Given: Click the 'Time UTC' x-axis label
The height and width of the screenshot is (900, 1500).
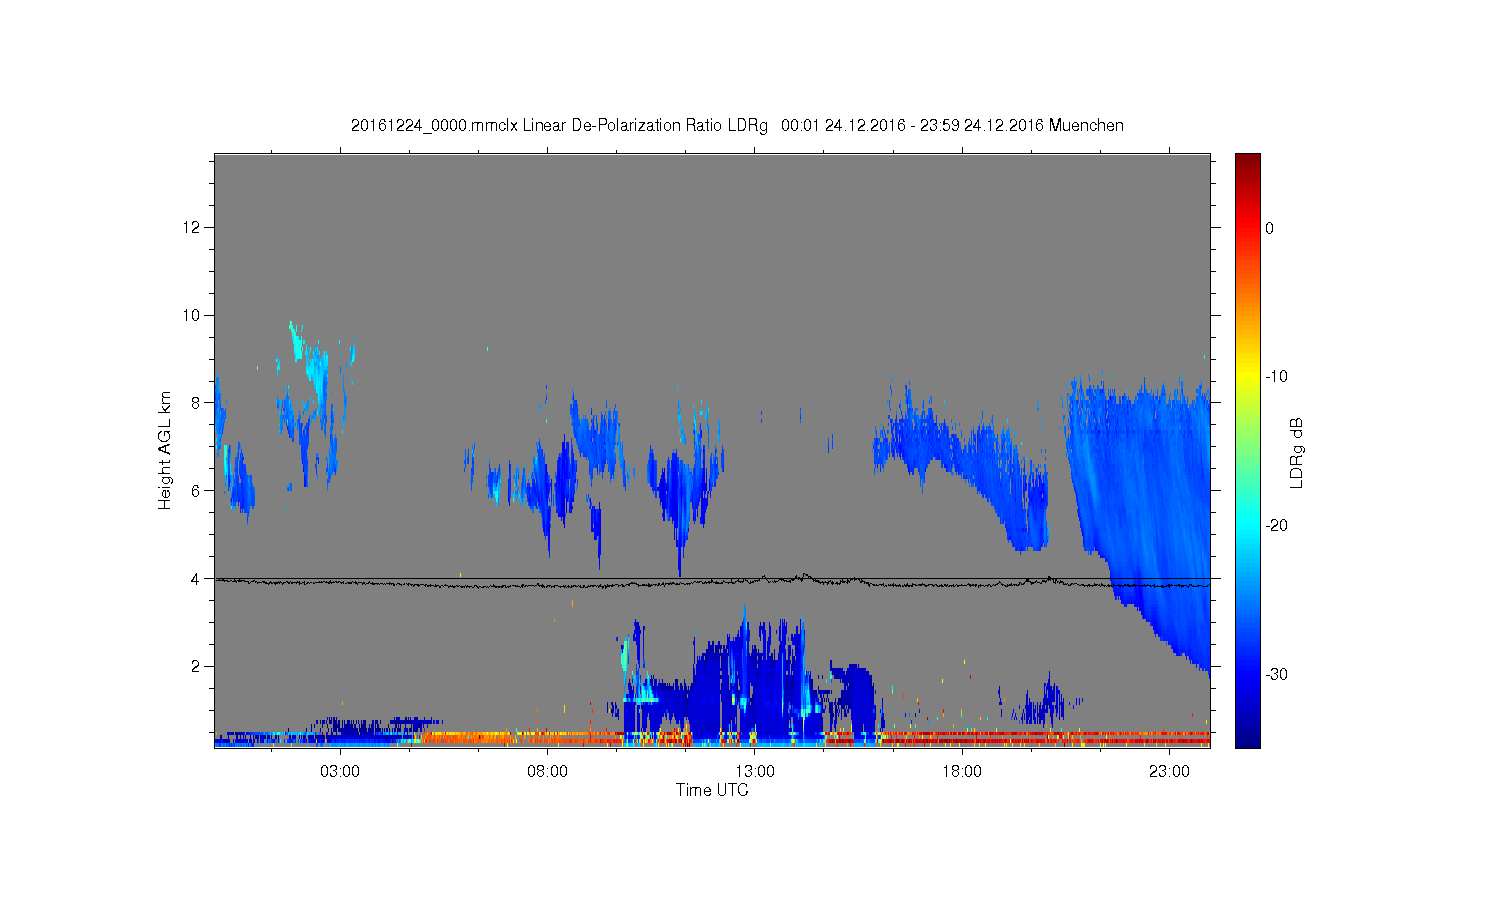Looking at the screenshot, I should (x=712, y=790).
